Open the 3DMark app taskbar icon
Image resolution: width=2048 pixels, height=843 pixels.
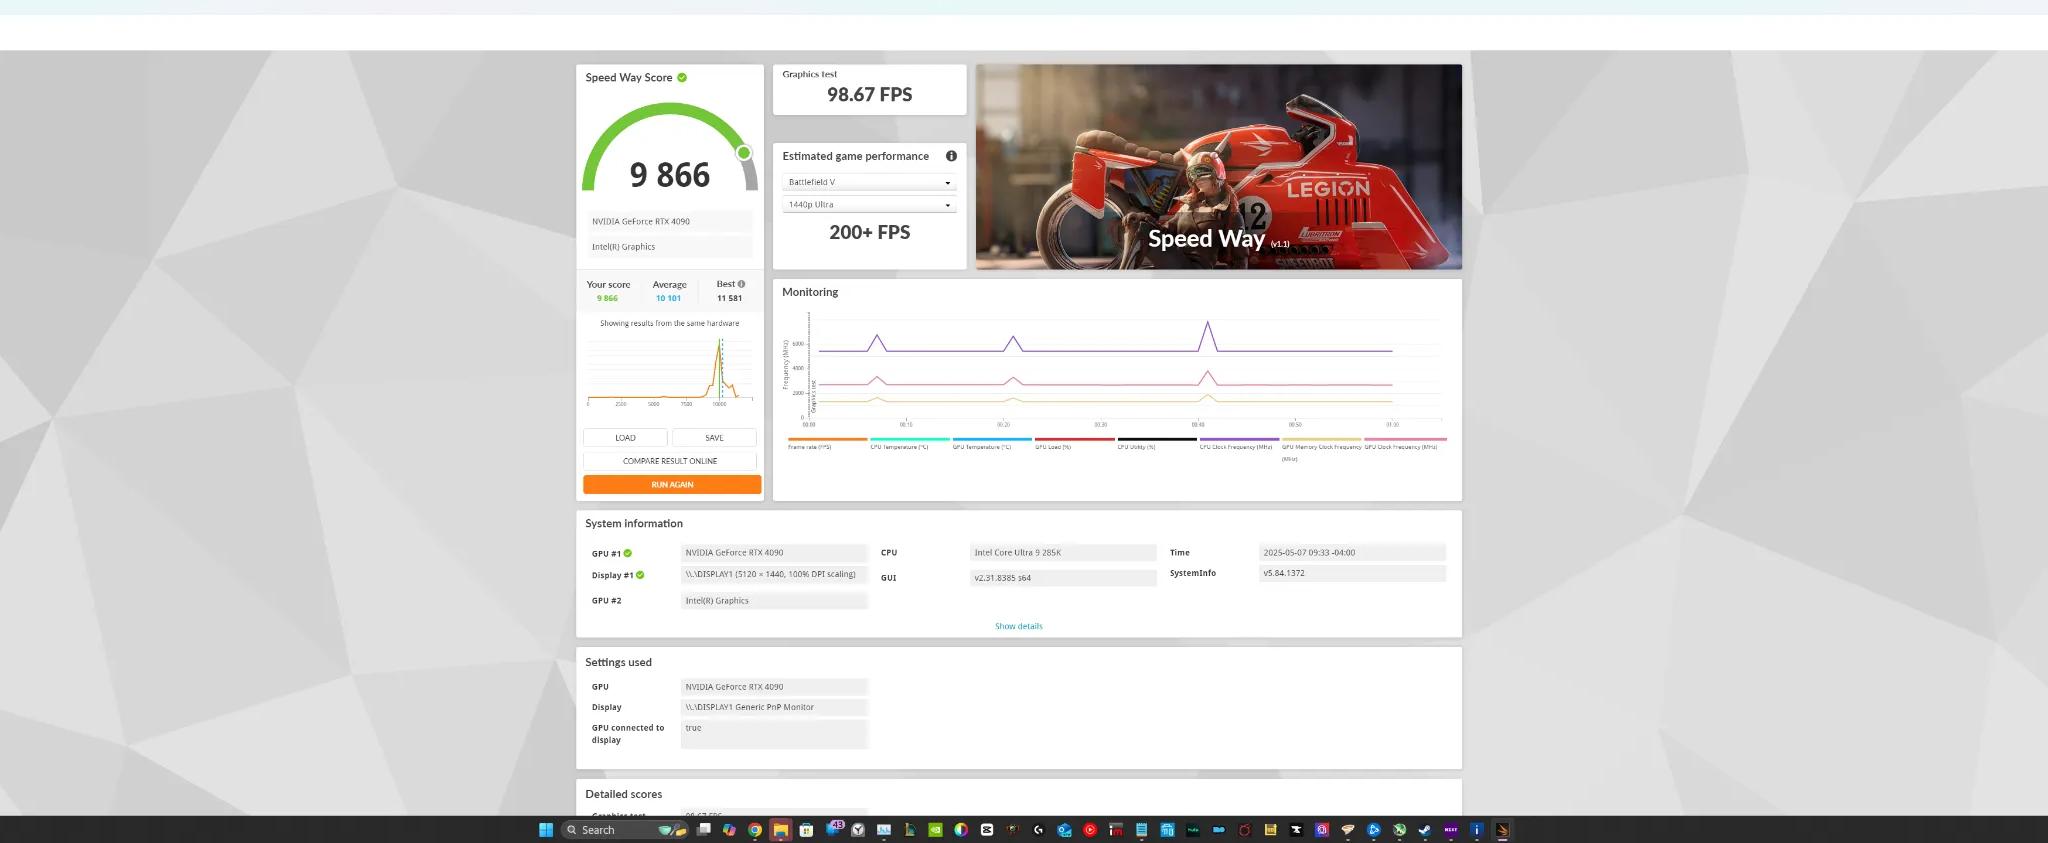pos(1502,830)
